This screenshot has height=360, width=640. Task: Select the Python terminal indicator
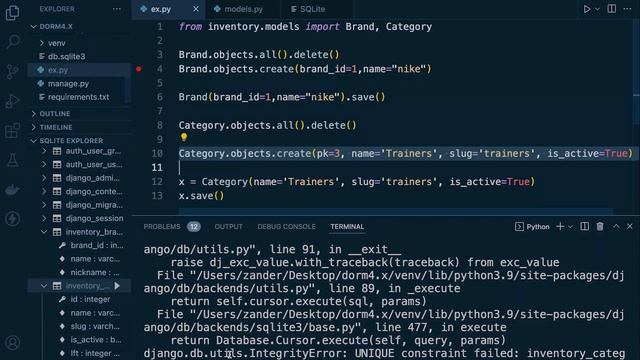(532, 227)
